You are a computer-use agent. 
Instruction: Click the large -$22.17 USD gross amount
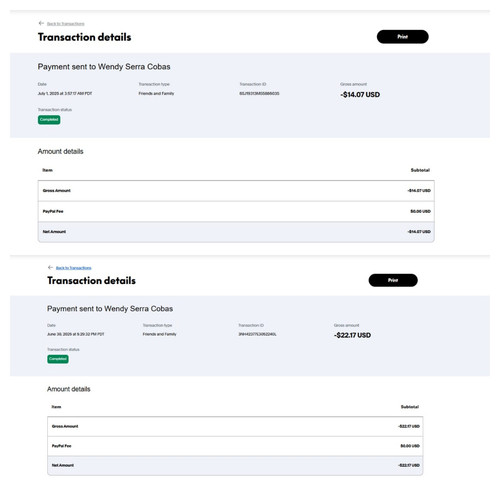click(352, 335)
